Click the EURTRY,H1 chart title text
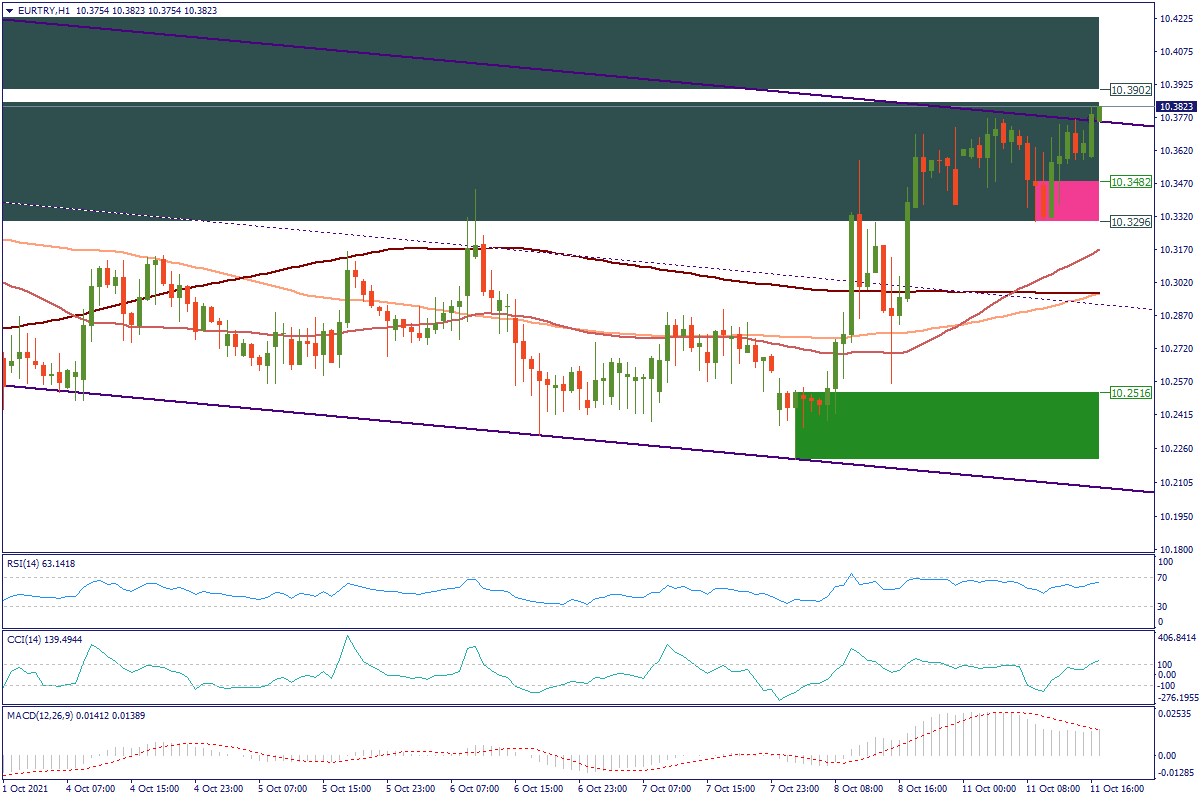1200x800 pixels. coord(45,10)
